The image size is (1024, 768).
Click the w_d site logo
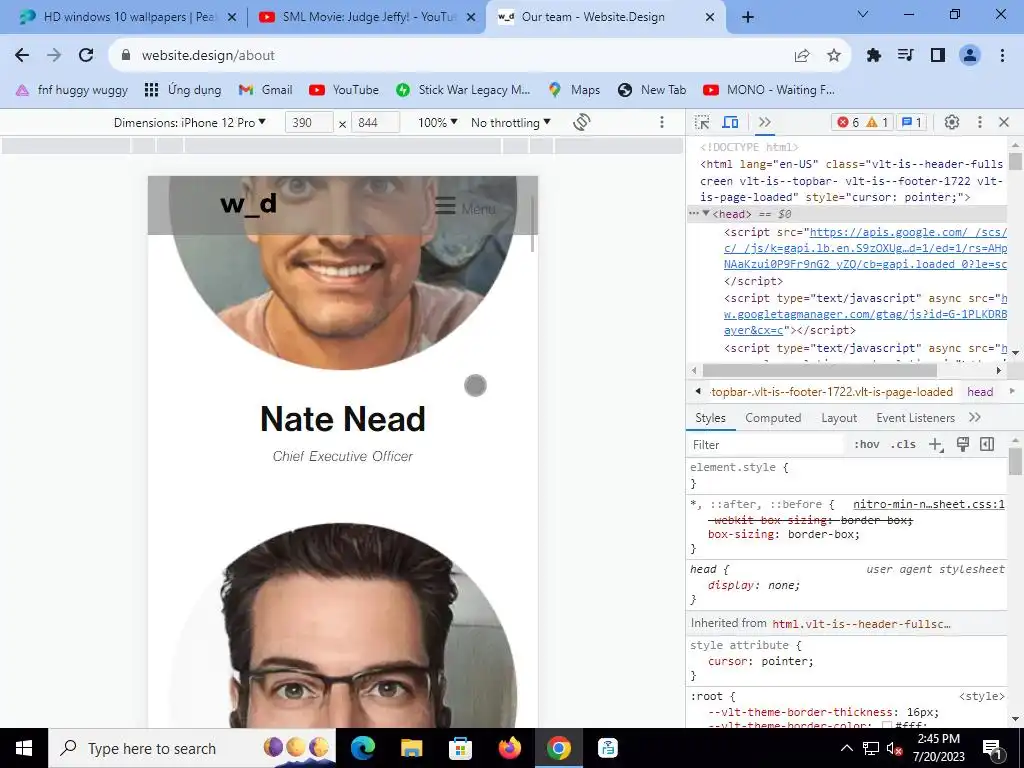click(x=248, y=204)
